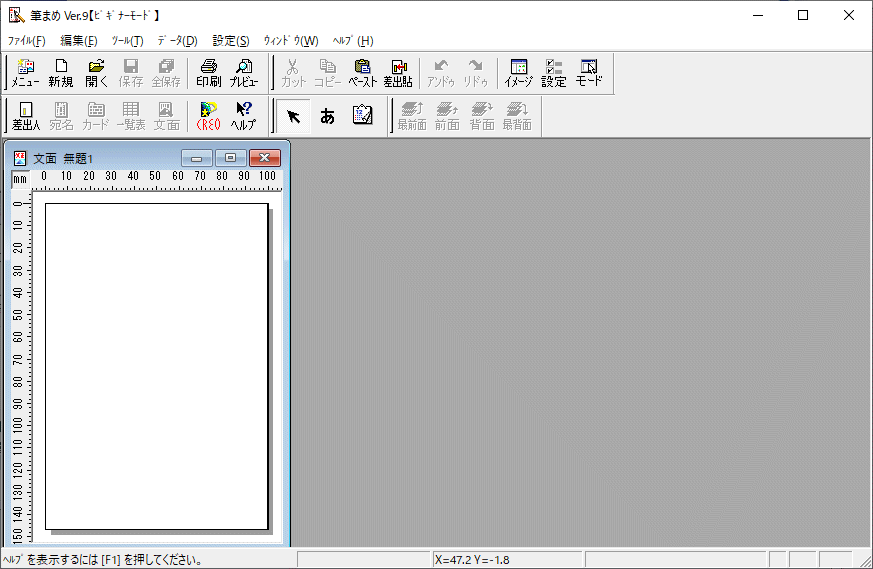This screenshot has width=873, height=569.
Task: Click the 全保存 save all icon
Action: [166, 73]
